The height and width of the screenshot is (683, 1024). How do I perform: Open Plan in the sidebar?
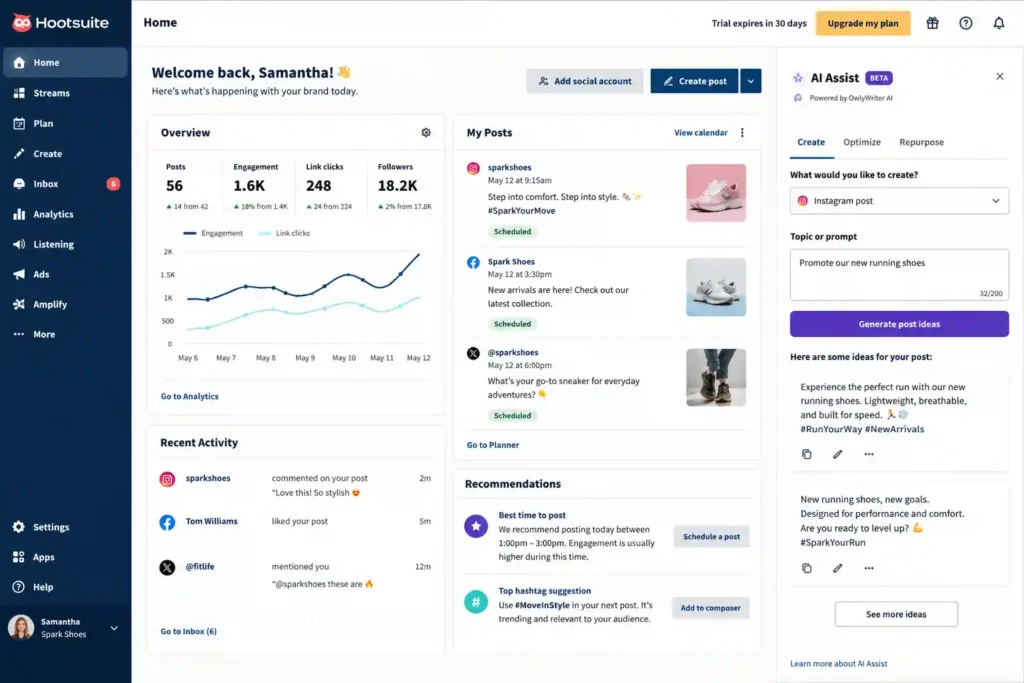[x=65, y=123]
